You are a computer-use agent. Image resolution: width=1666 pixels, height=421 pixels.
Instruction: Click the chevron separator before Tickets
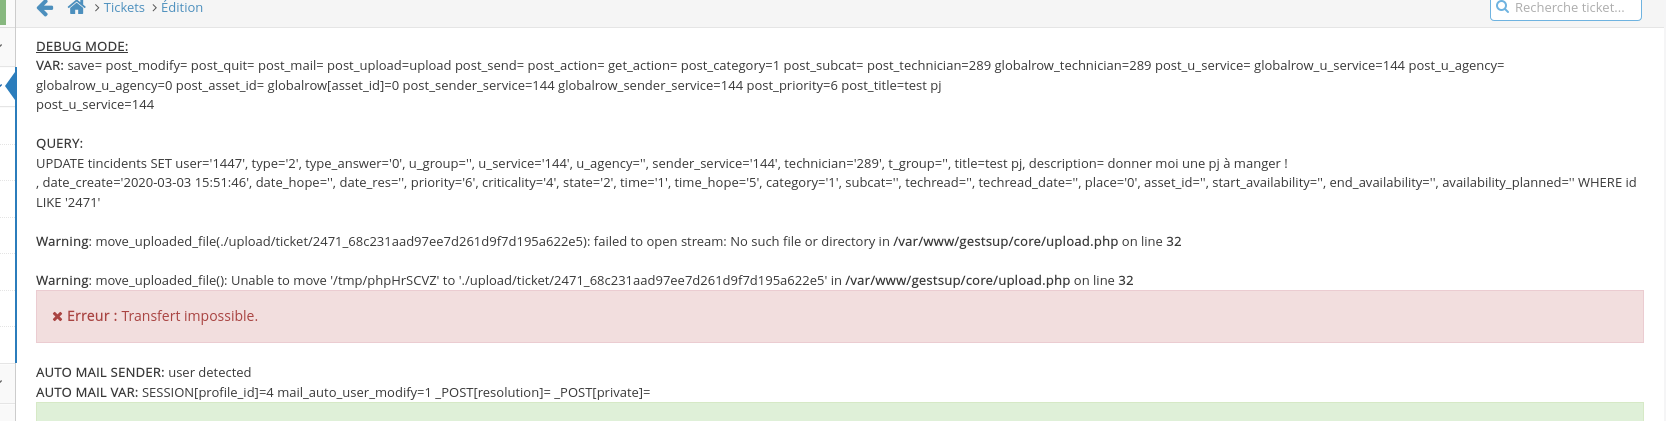tap(97, 8)
